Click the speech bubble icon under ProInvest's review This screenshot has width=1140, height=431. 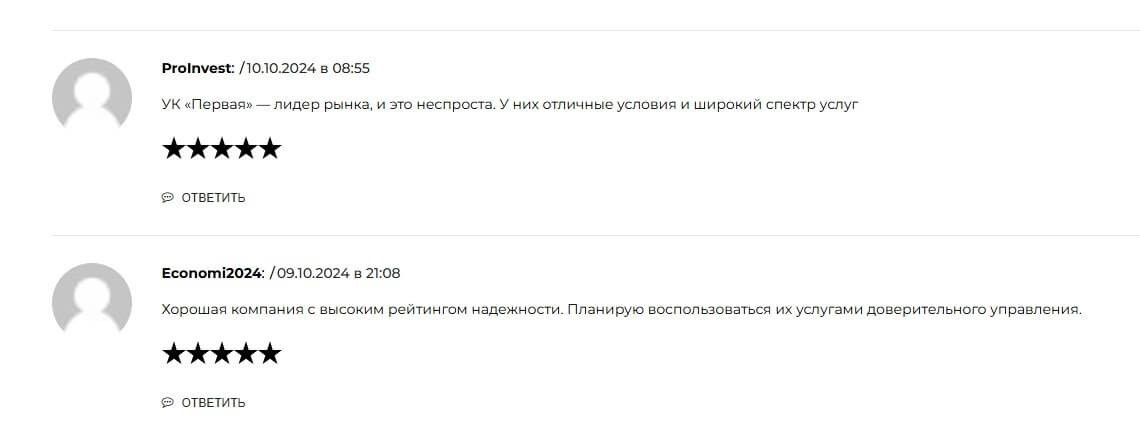(x=167, y=198)
